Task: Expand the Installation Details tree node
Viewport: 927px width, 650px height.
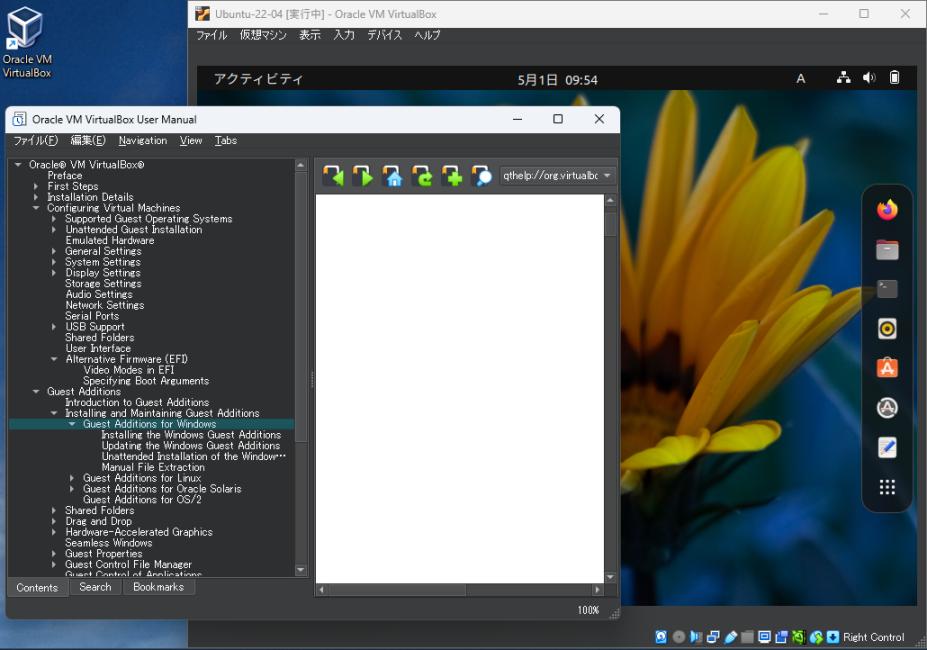Action: click(x=36, y=197)
